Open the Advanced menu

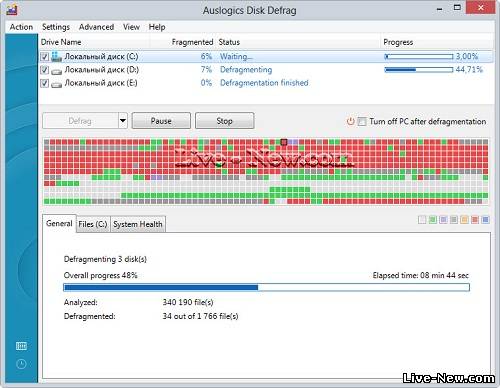96,27
